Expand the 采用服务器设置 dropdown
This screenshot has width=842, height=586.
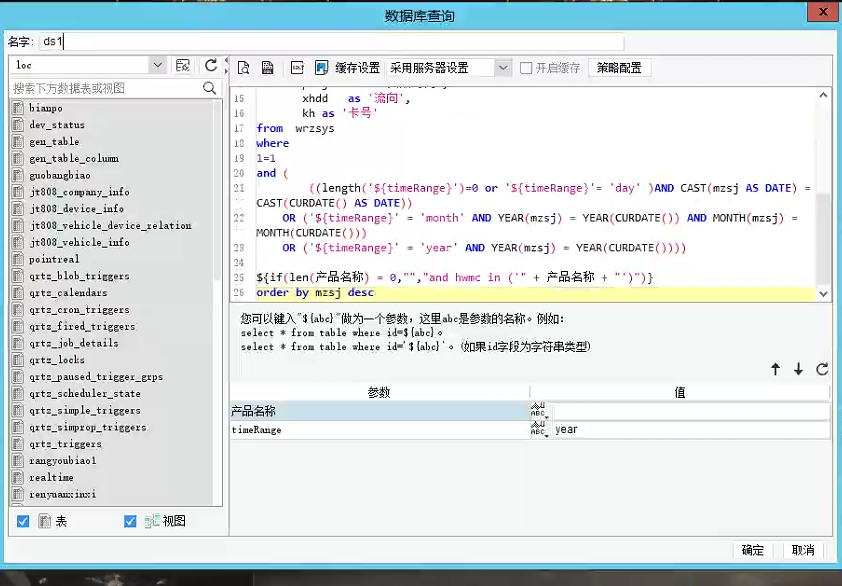click(x=503, y=68)
